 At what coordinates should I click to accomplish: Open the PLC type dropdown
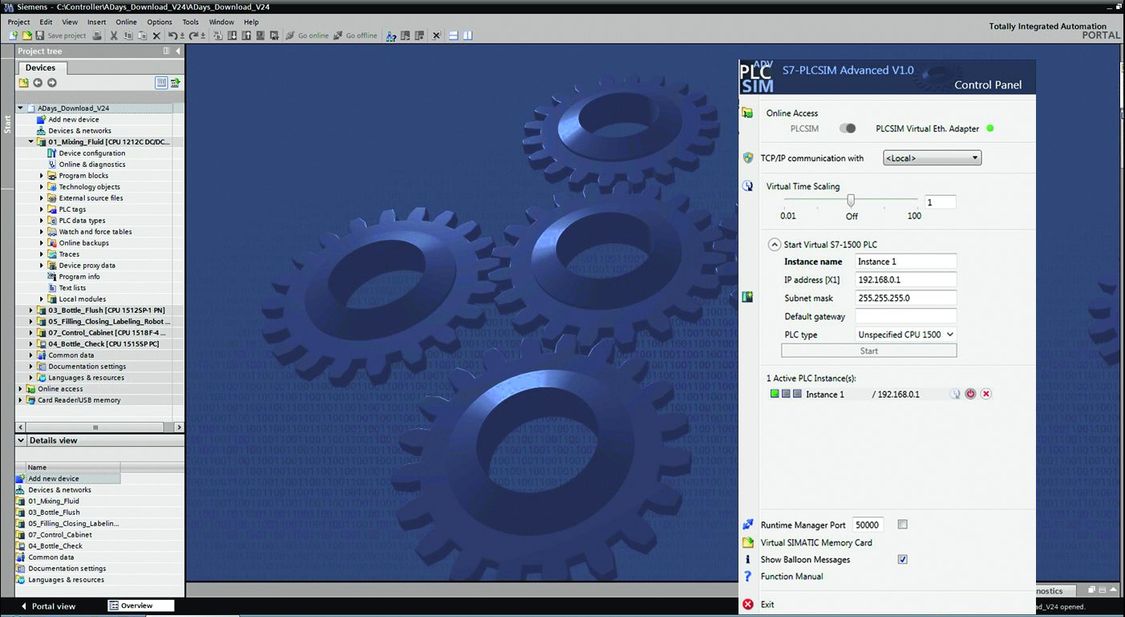pyautogui.click(x=905, y=334)
